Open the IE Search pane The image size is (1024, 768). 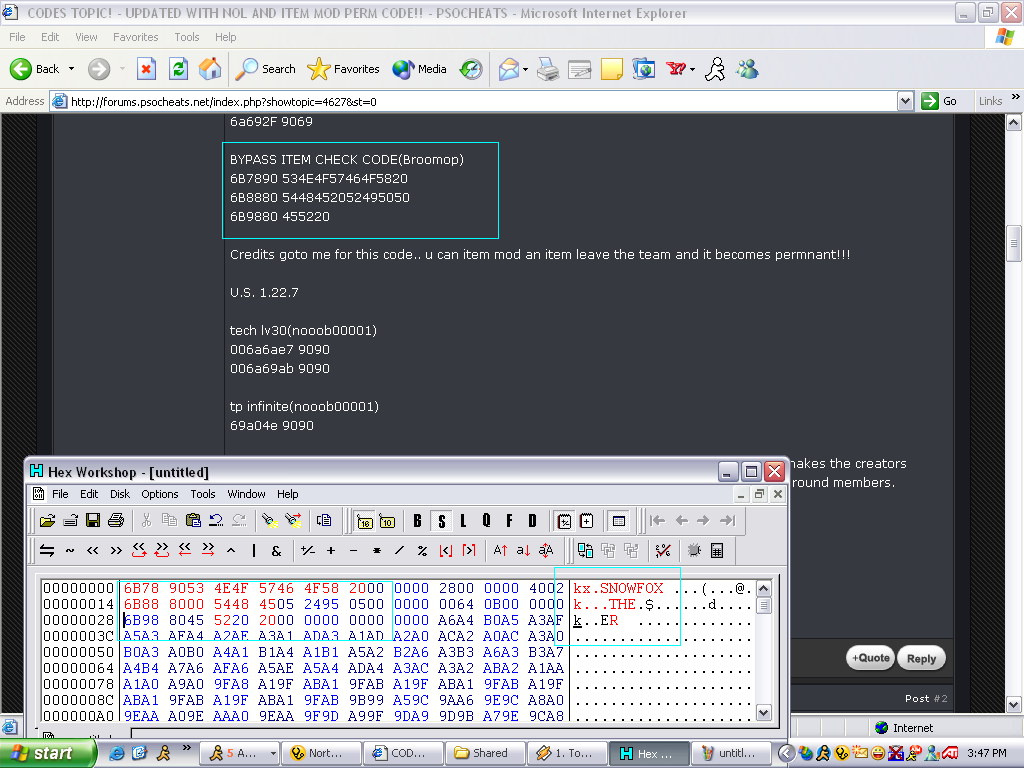point(265,69)
